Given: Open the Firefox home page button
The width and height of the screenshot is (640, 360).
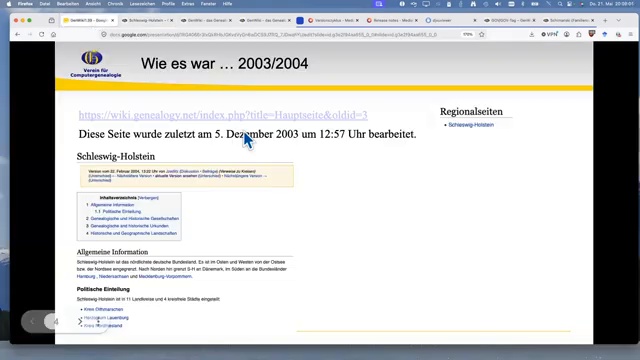Looking at the screenshot, I should (x=53, y=35).
